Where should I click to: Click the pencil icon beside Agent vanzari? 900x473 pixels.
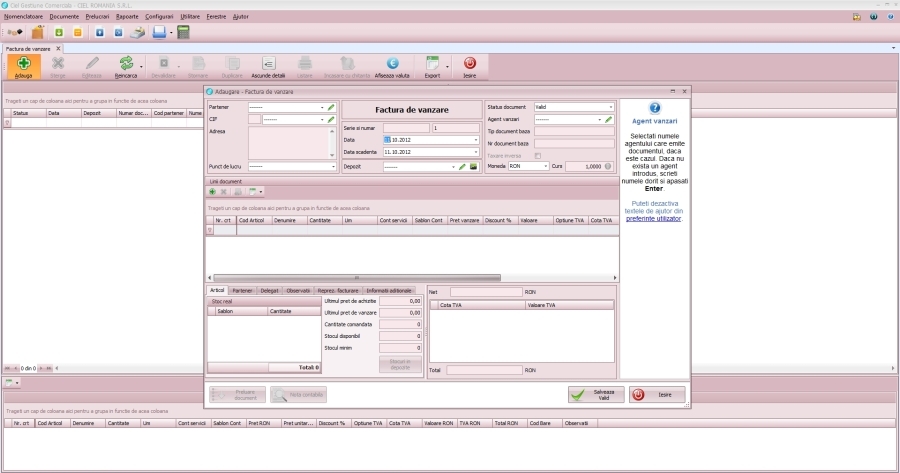(x=608, y=119)
